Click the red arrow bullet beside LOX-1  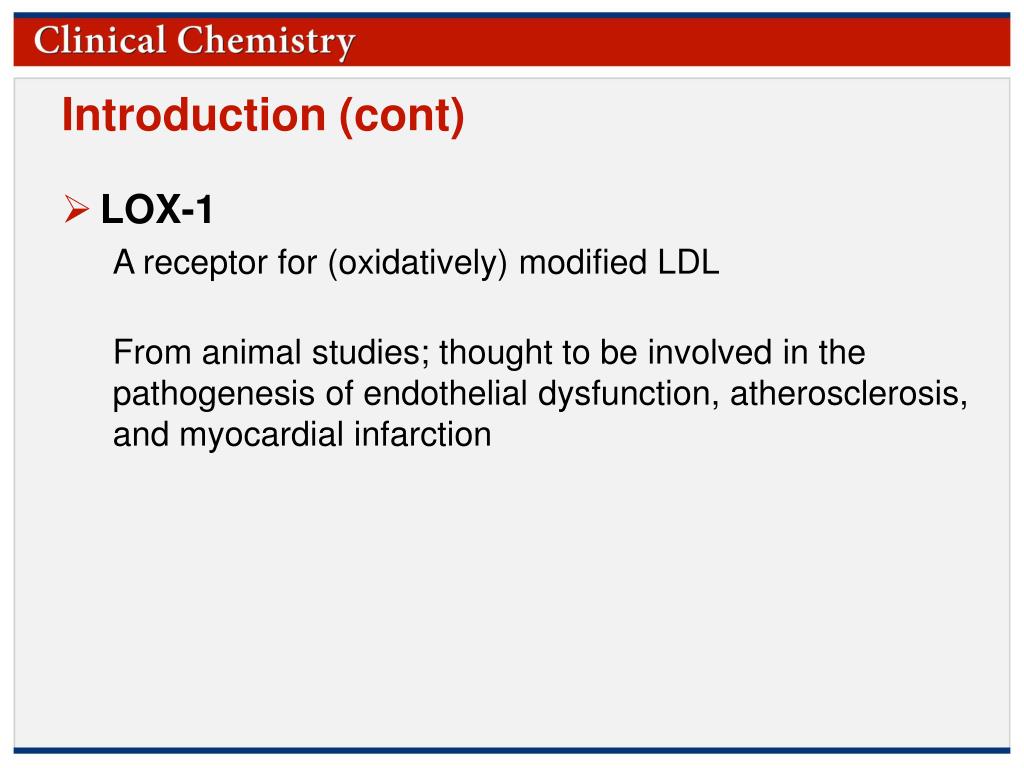76,209
